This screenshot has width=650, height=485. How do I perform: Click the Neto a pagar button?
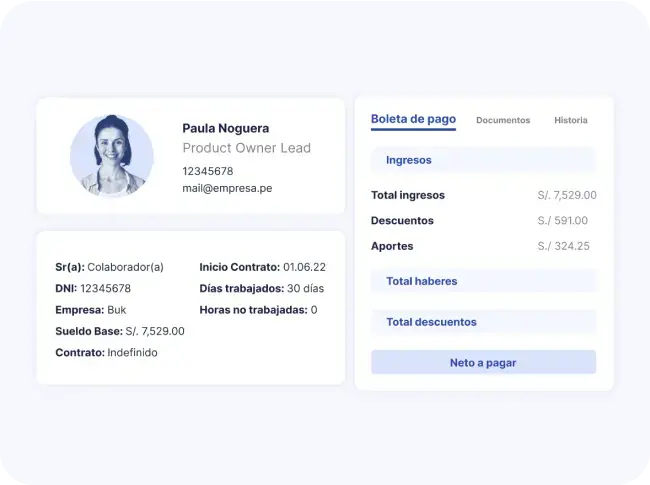click(483, 362)
